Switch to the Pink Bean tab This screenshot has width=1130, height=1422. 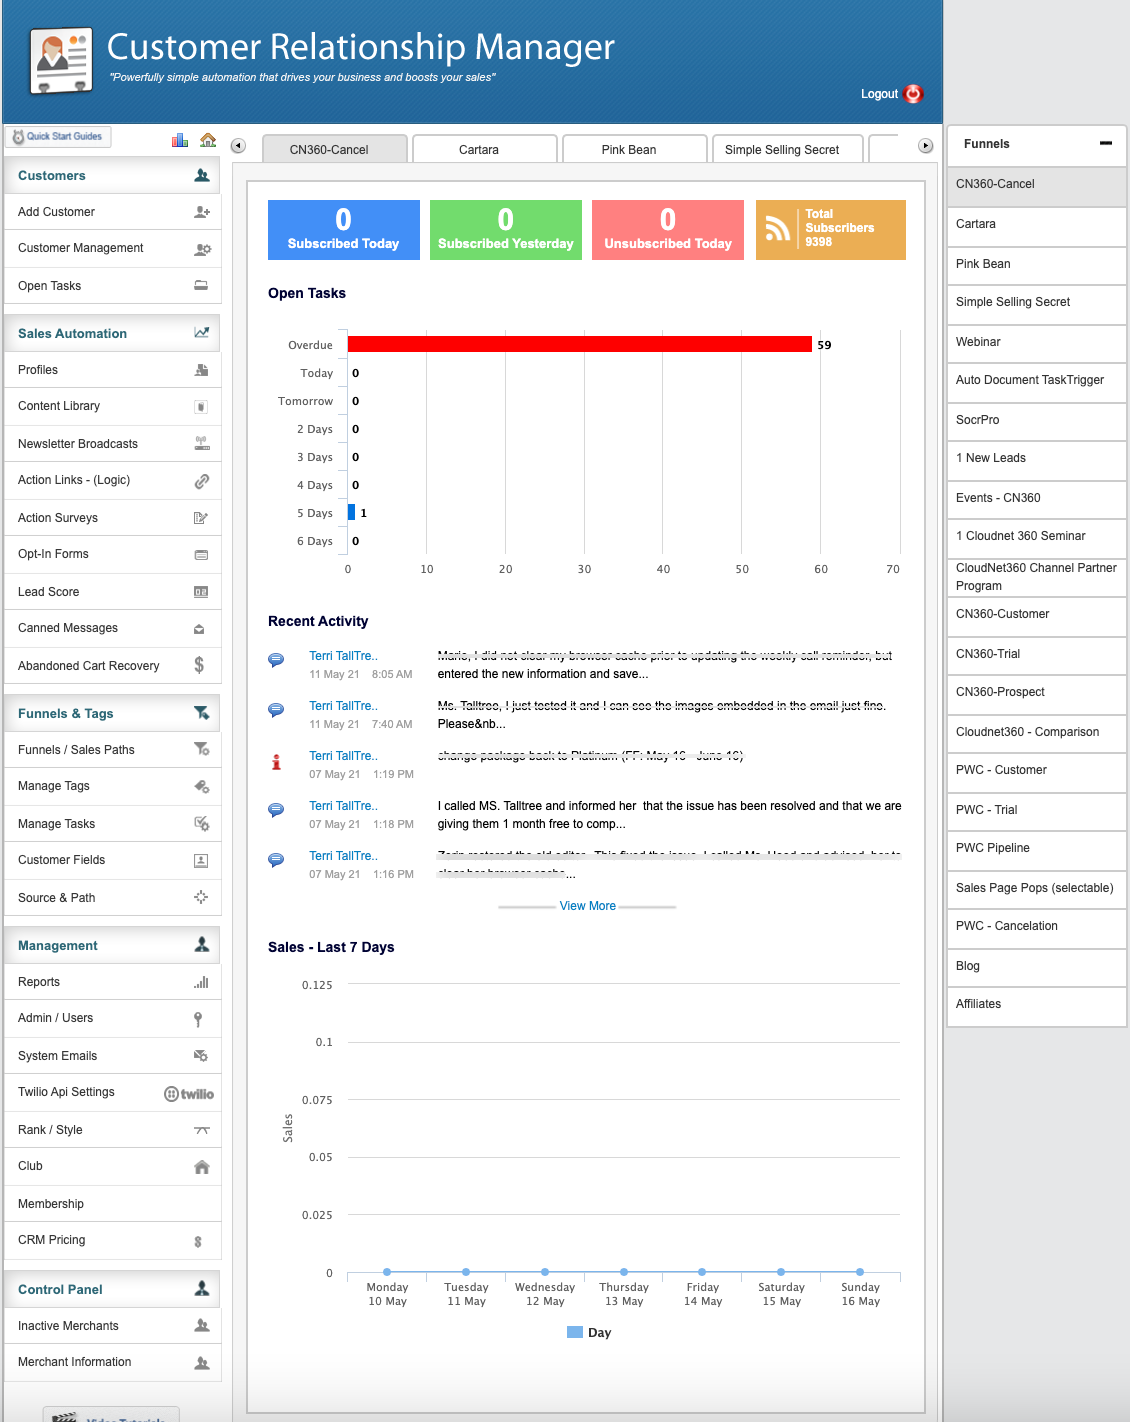(635, 149)
